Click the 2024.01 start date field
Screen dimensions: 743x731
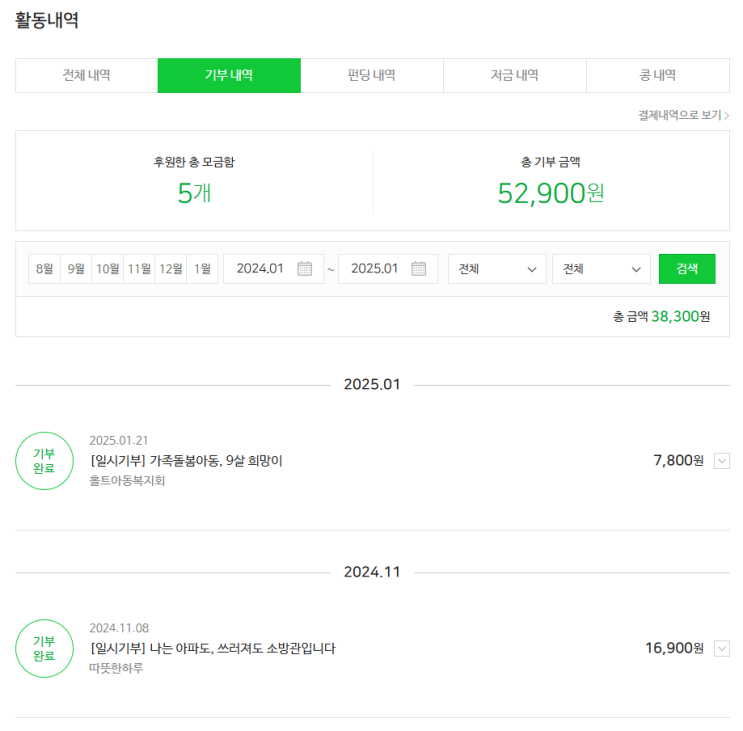click(261, 269)
